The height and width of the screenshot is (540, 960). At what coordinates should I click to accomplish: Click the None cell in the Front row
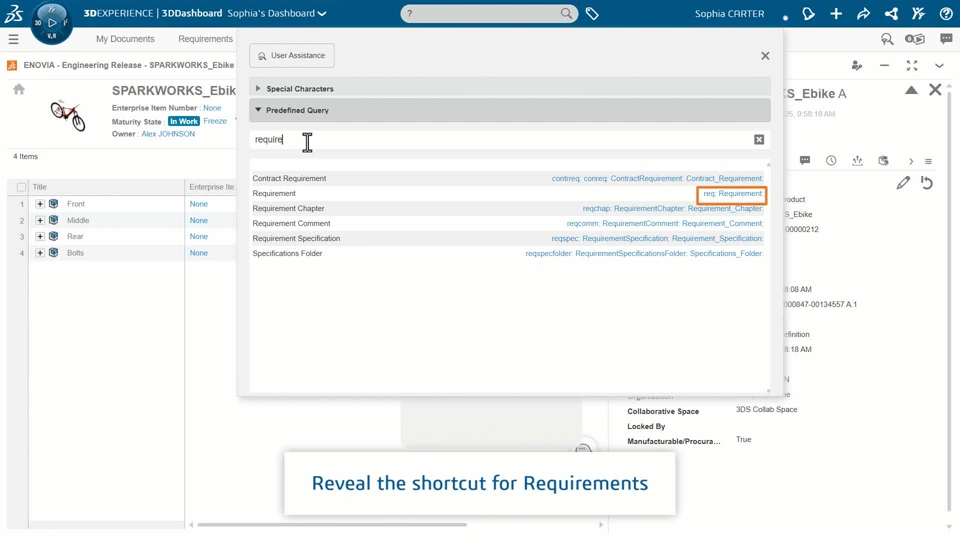point(198,204)
